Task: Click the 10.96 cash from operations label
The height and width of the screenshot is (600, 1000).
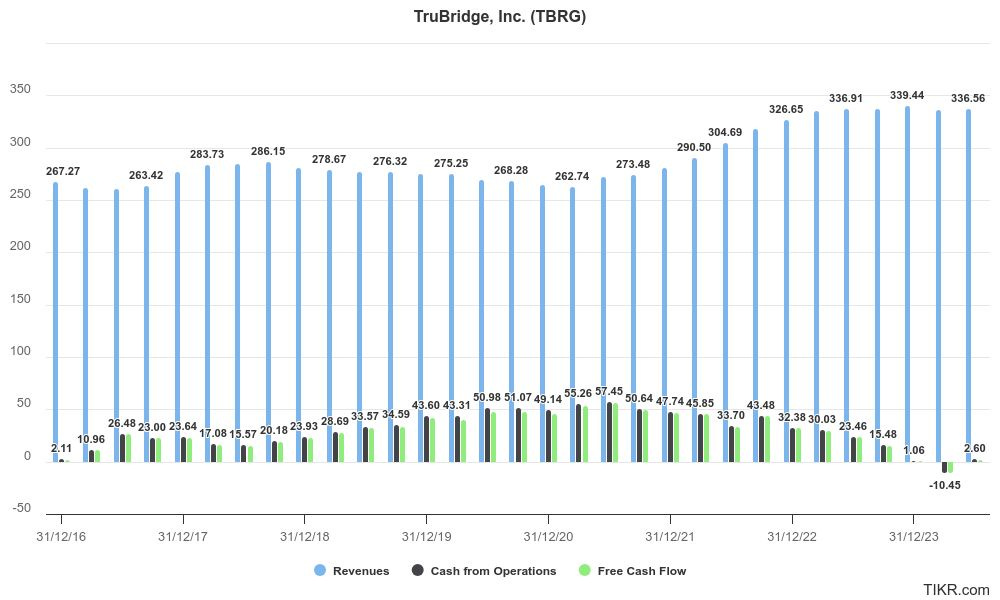Action: click(91, 439)
